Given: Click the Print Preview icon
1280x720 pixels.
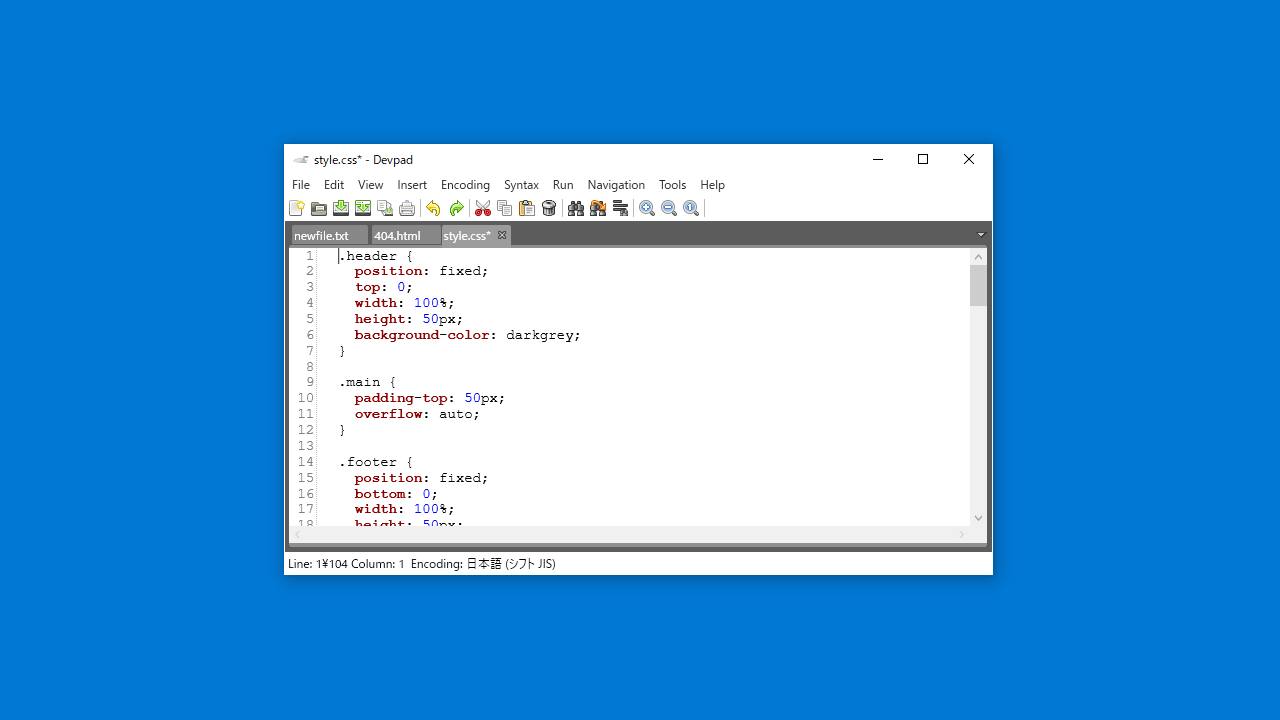Looking at the screenshot, I should tap(385, 208).
